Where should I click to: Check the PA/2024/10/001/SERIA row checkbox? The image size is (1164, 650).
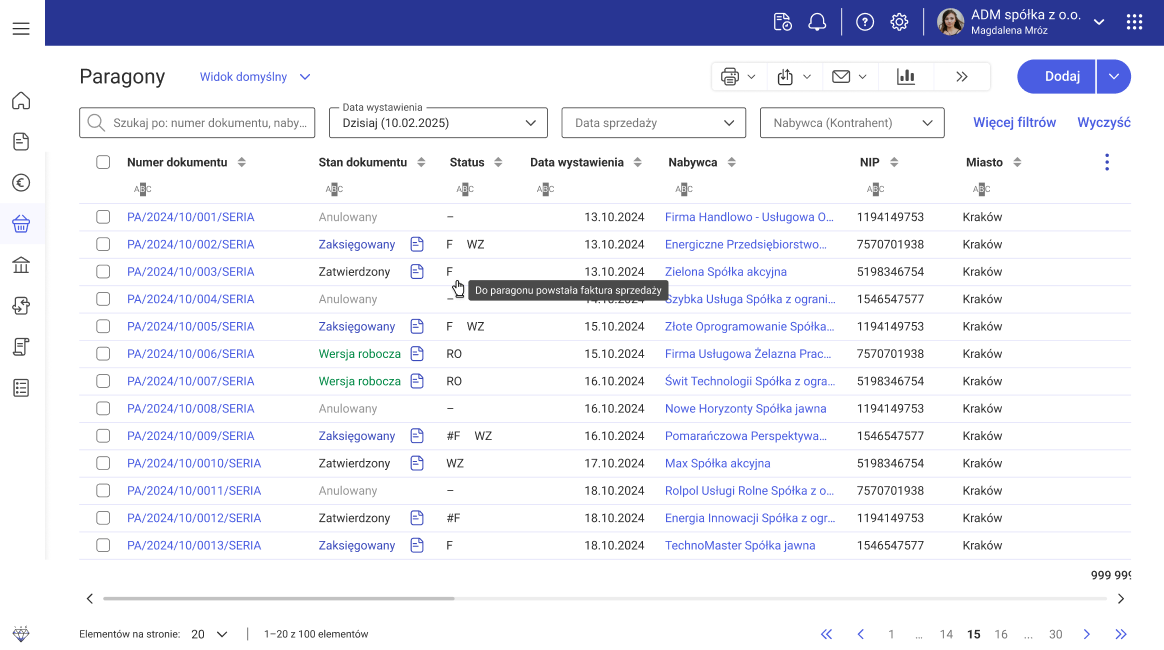103,217
